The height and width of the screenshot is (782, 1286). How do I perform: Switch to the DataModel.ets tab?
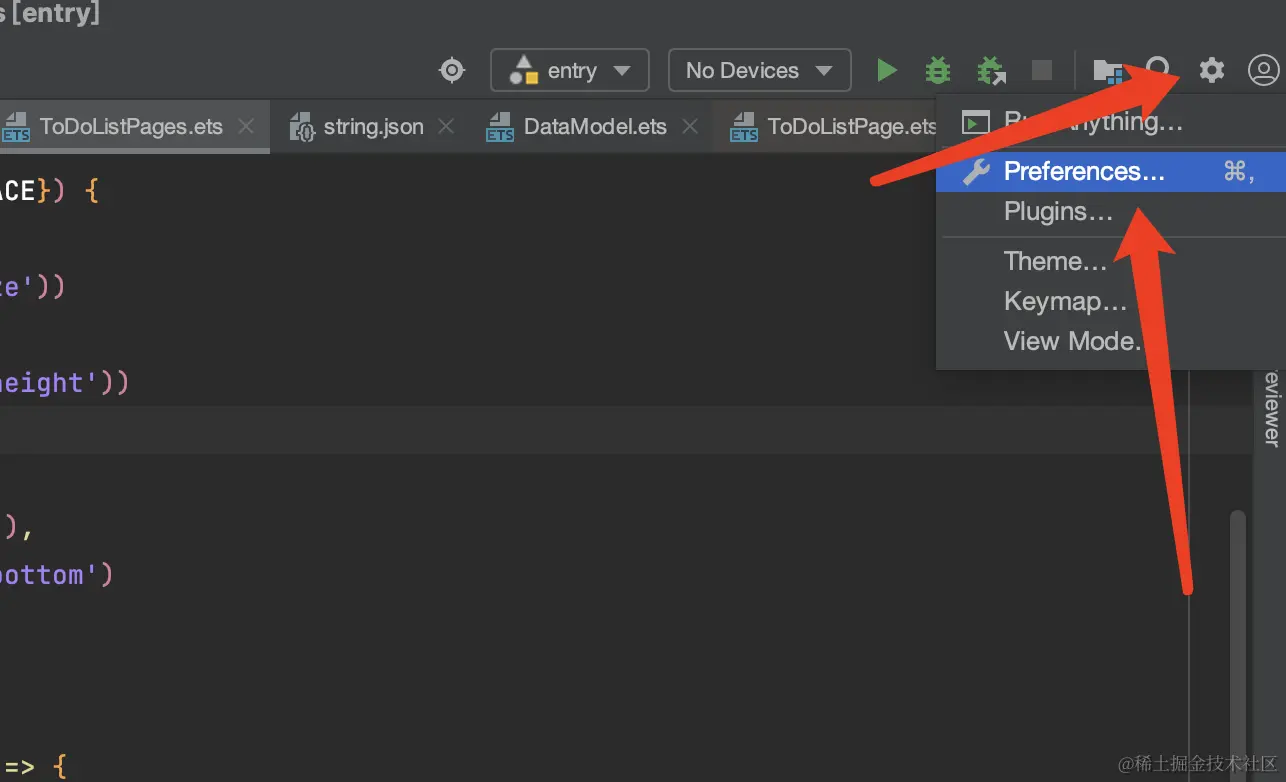click(593, 127)
